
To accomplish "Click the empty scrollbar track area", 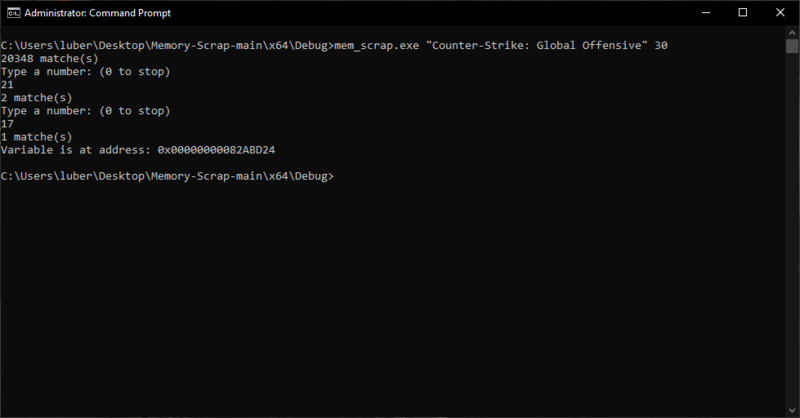I will coord(792,230).
